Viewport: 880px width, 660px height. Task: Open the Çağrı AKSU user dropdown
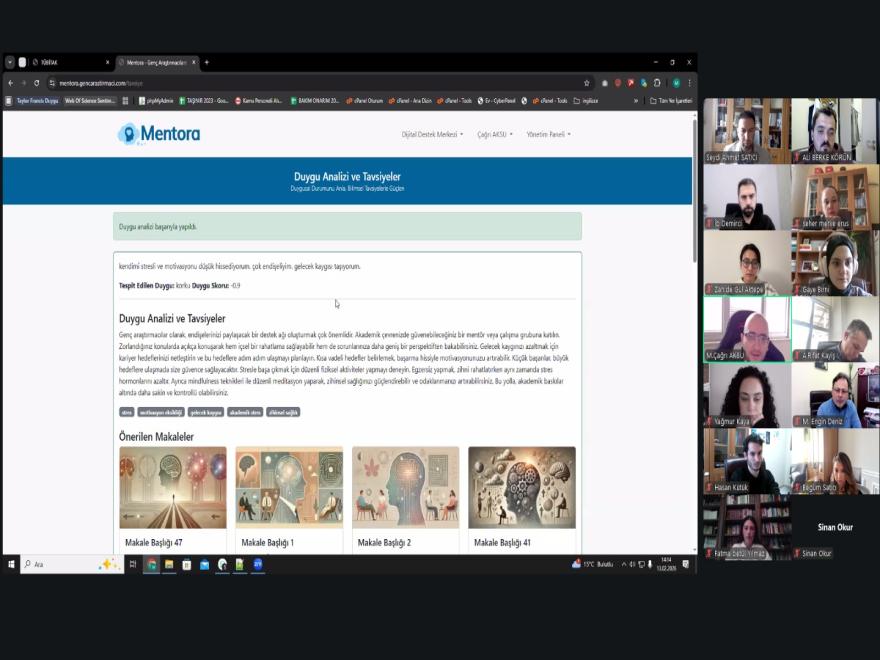tap(495, 134)
